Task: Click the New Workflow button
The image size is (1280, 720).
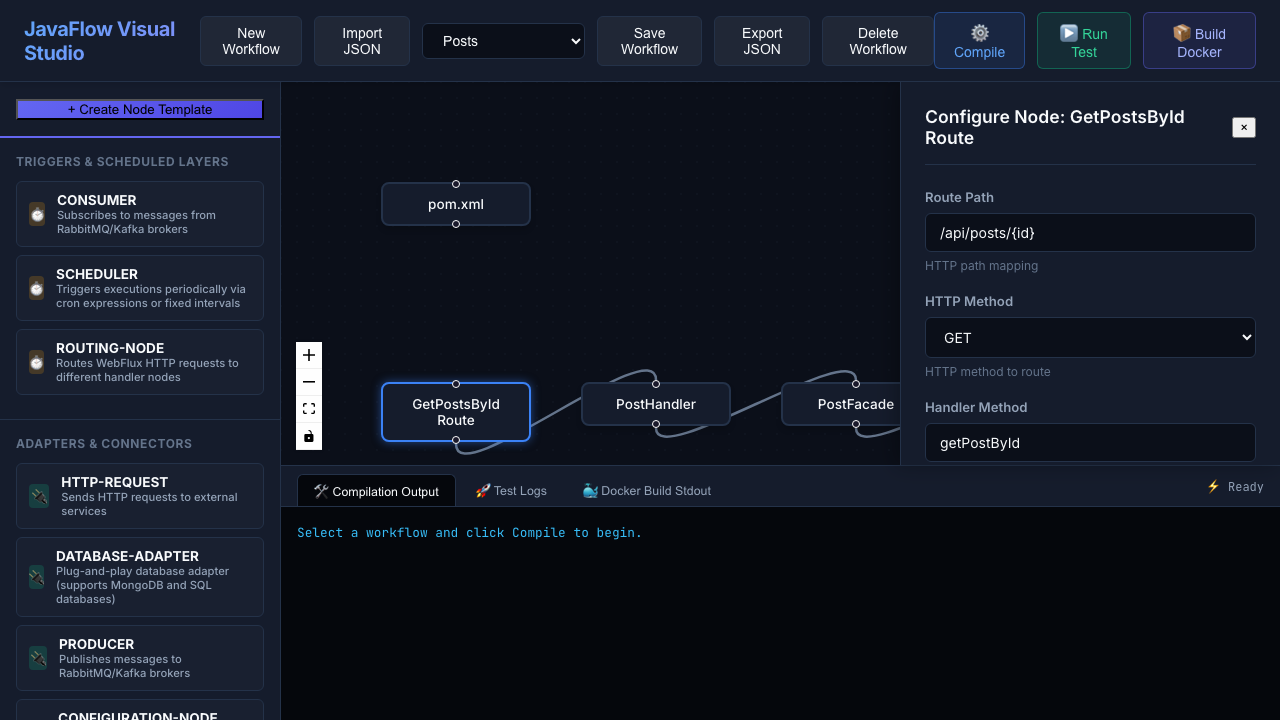Action: [251, 41]
